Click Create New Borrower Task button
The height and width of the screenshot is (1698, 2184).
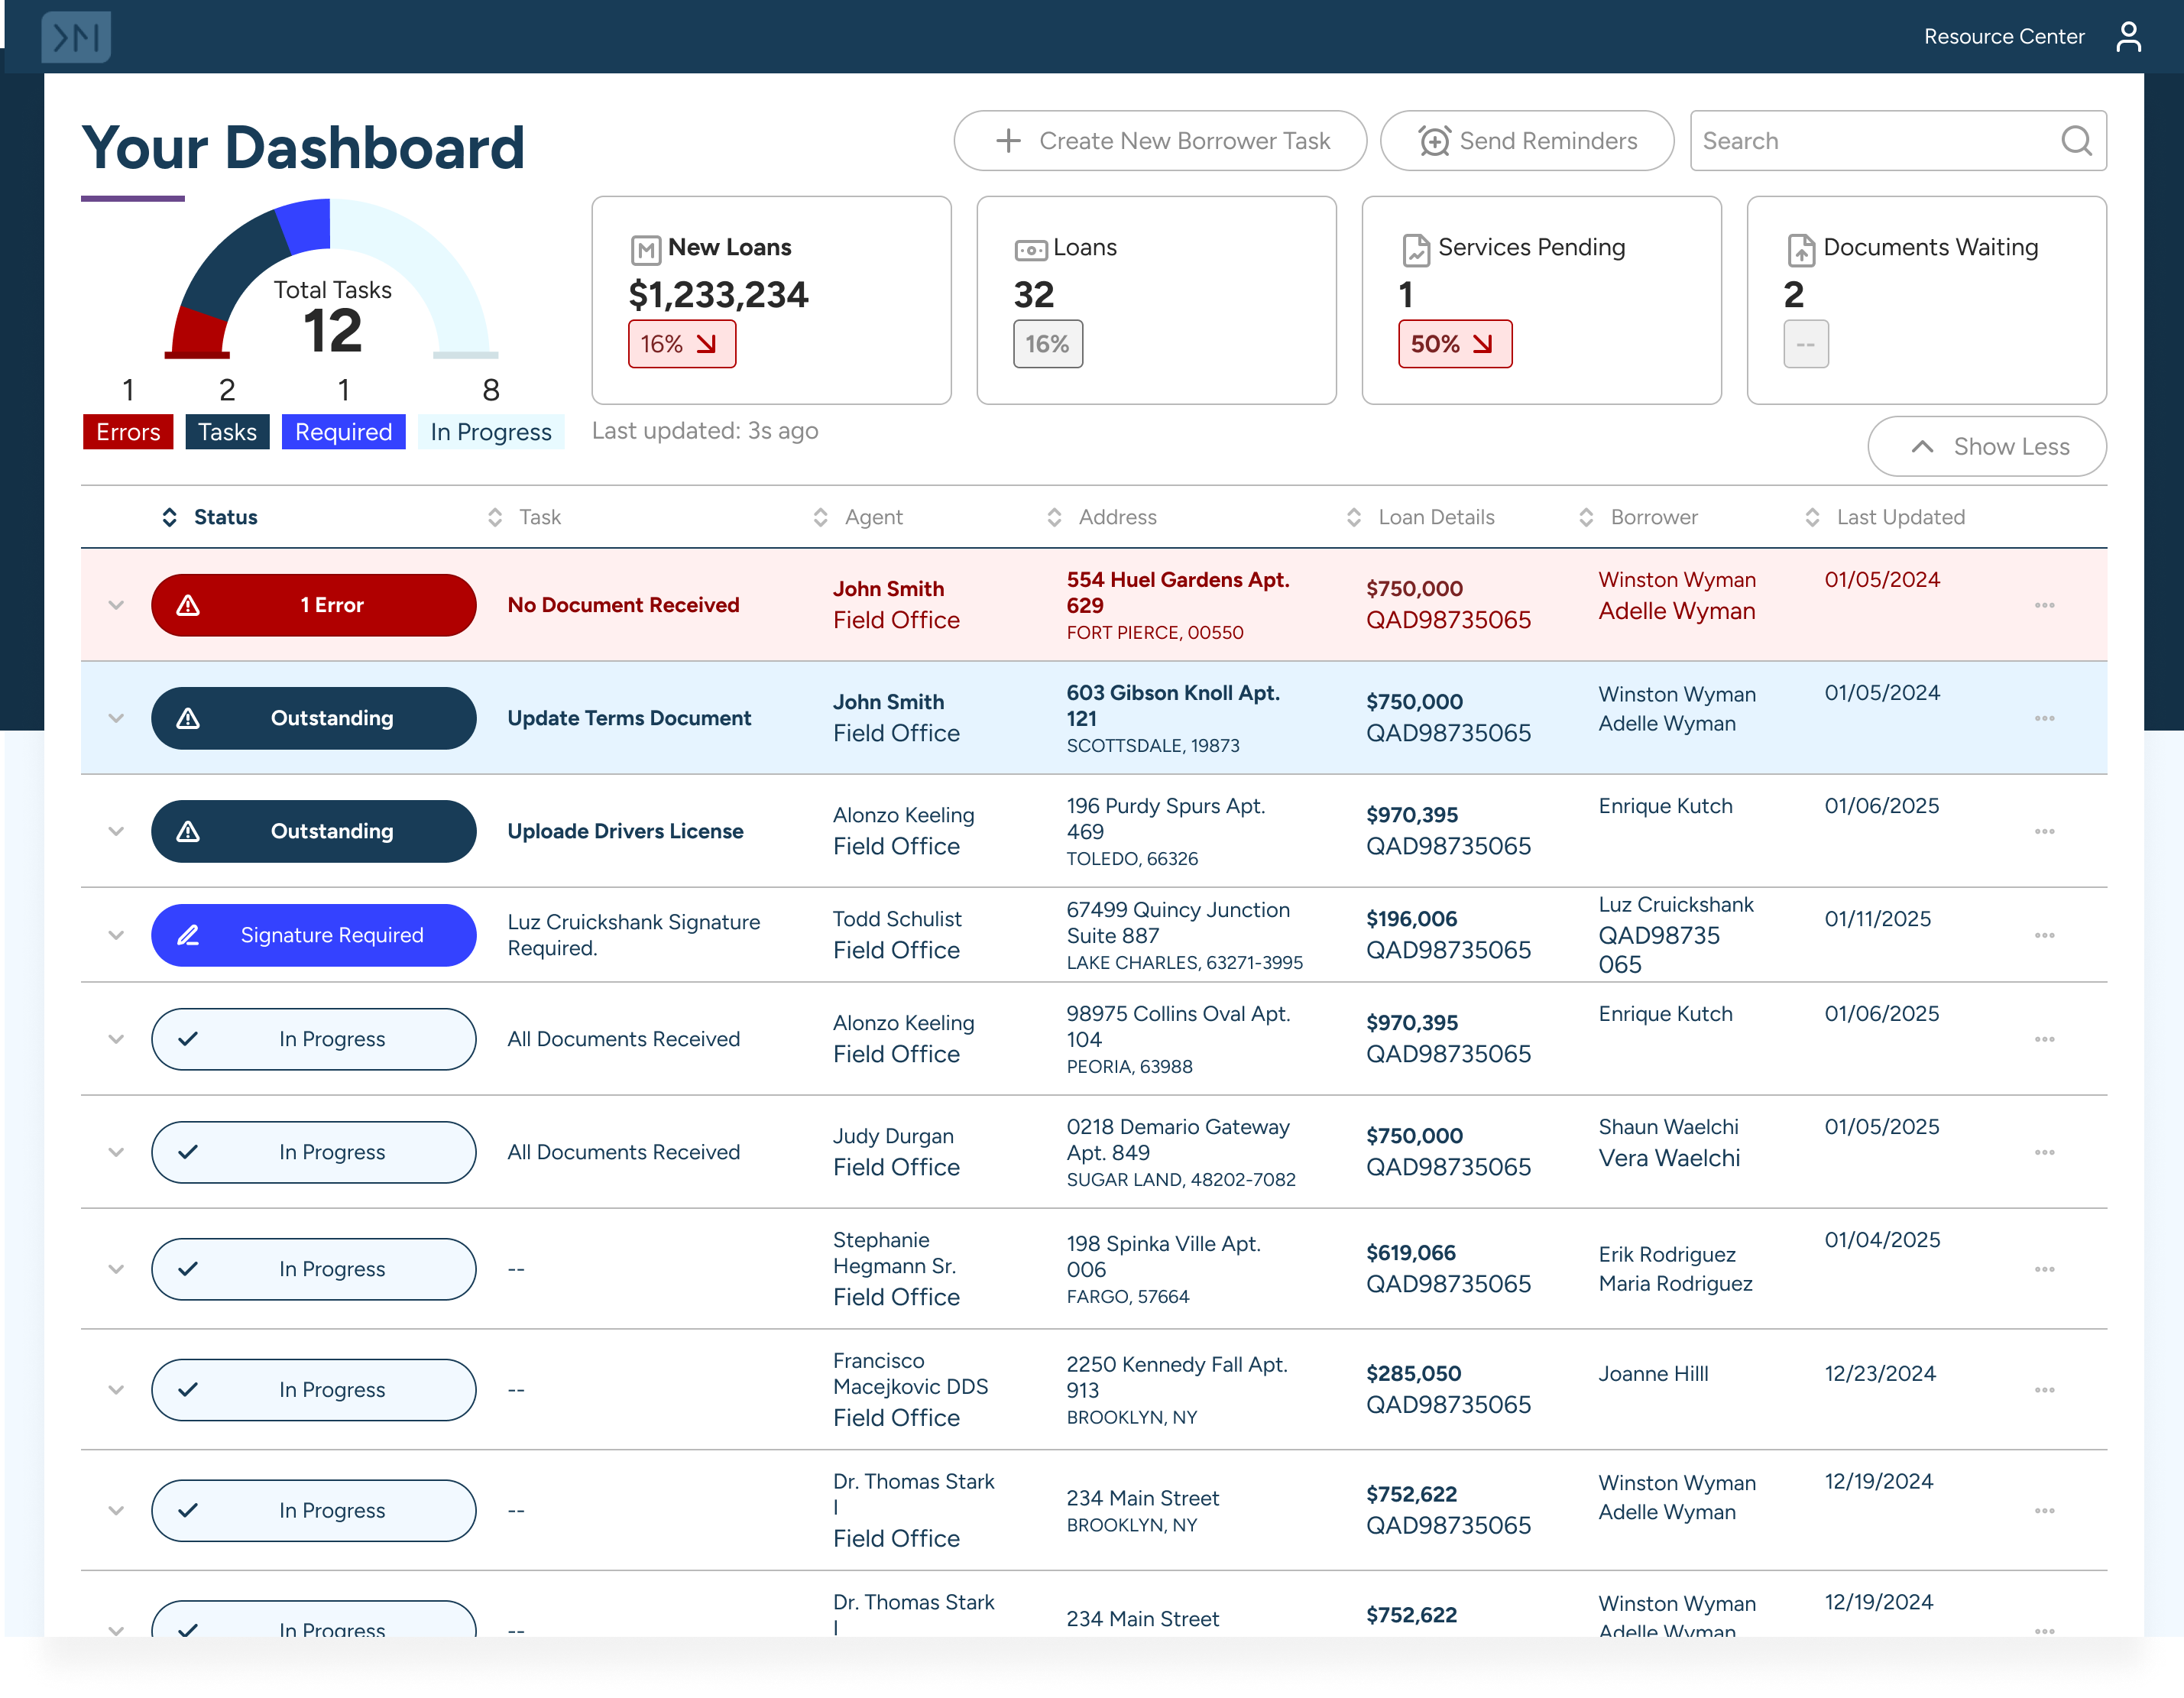tap(1160, 141)
